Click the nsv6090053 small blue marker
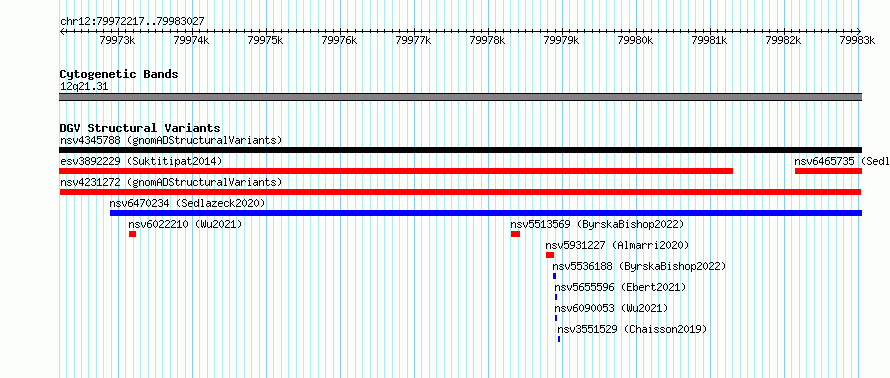This screenshot has width=890, height=378. tap(556, 318)
